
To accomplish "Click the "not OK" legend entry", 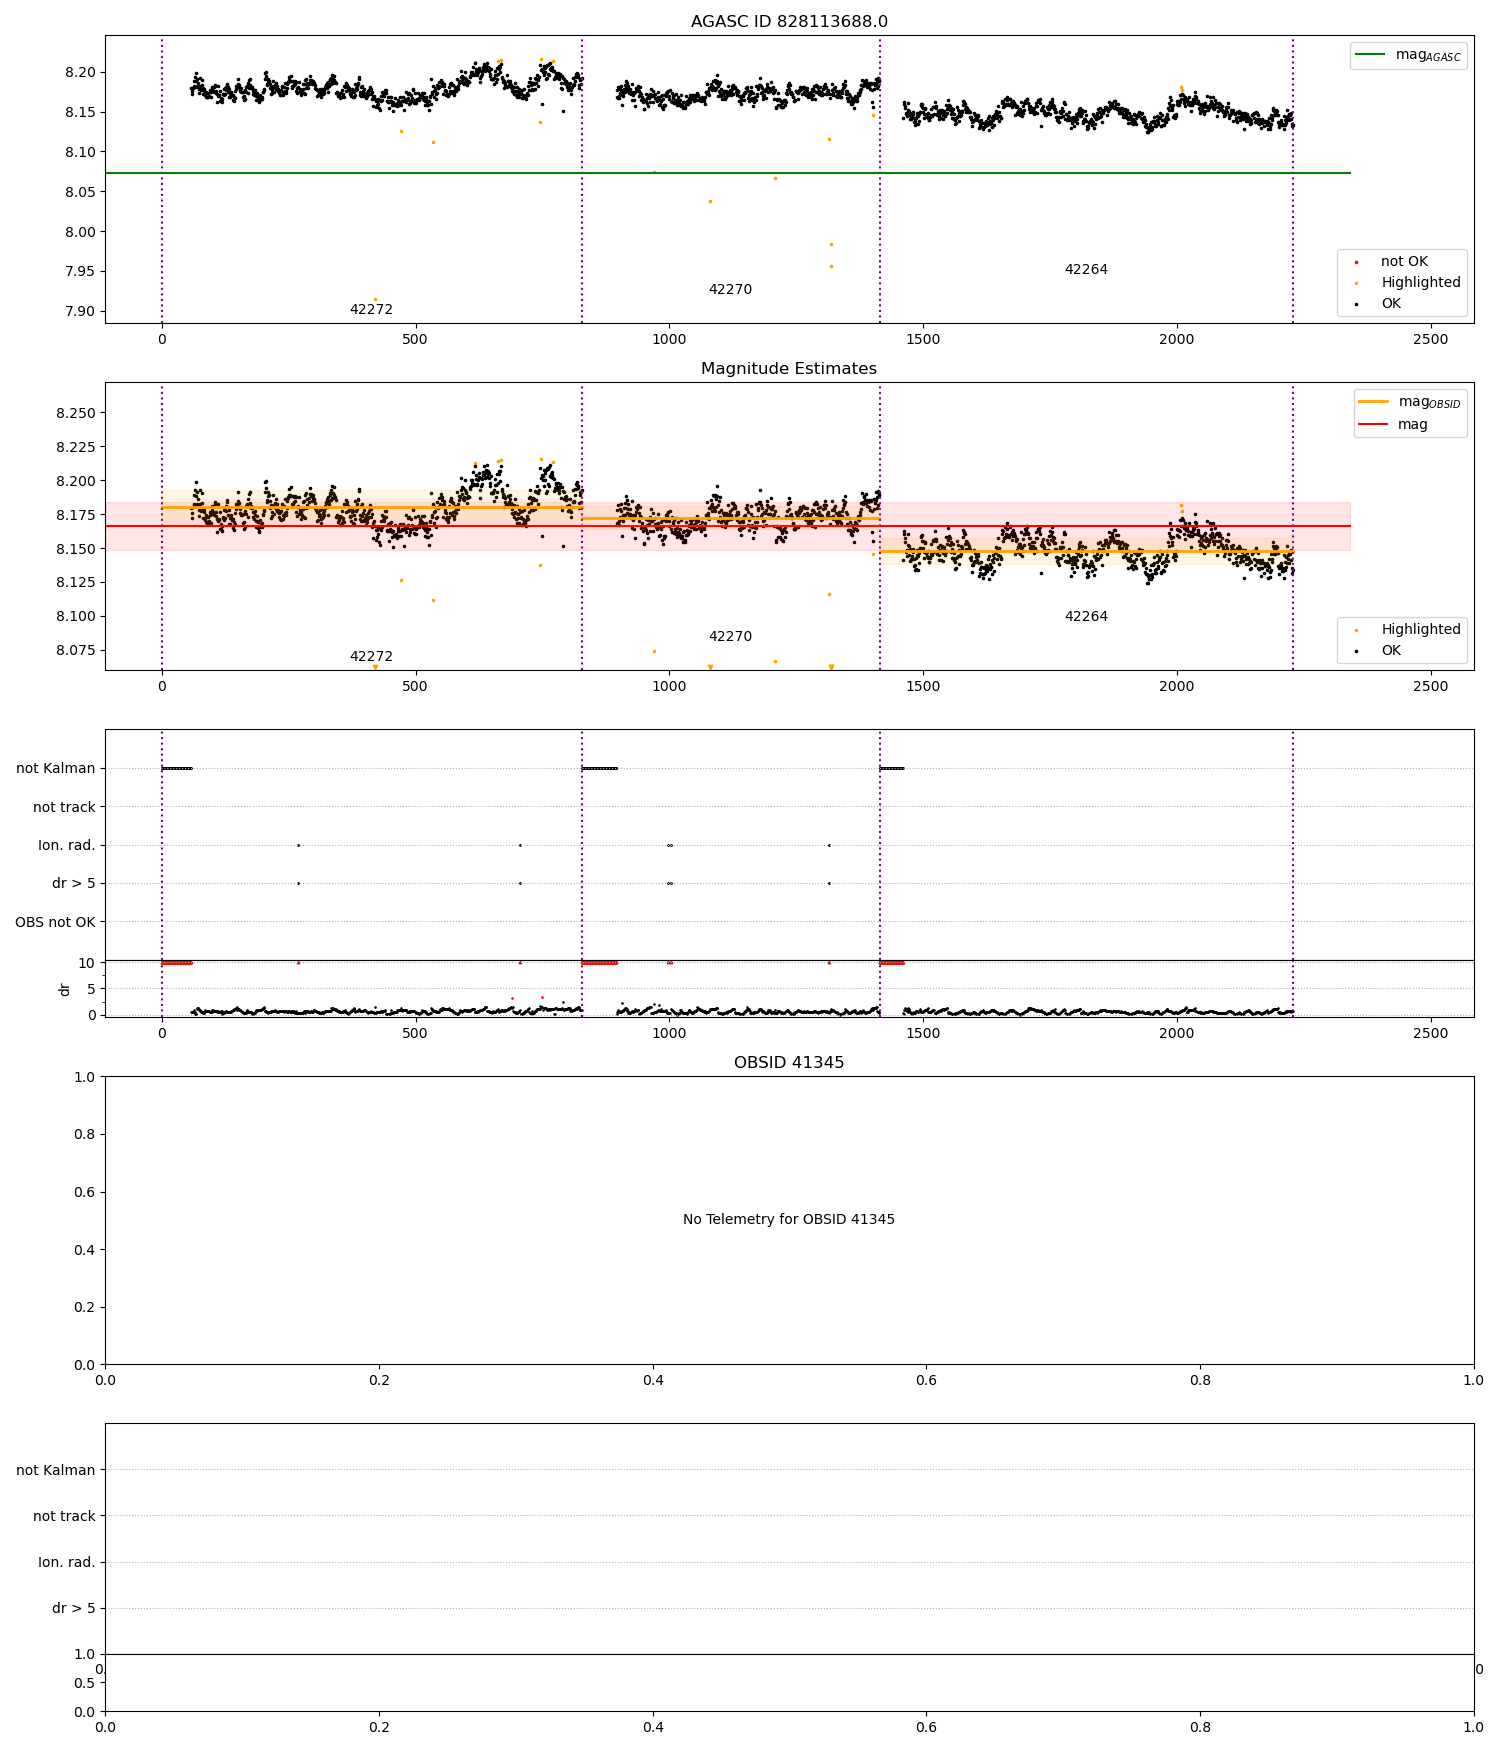I will pos(1404,262).
